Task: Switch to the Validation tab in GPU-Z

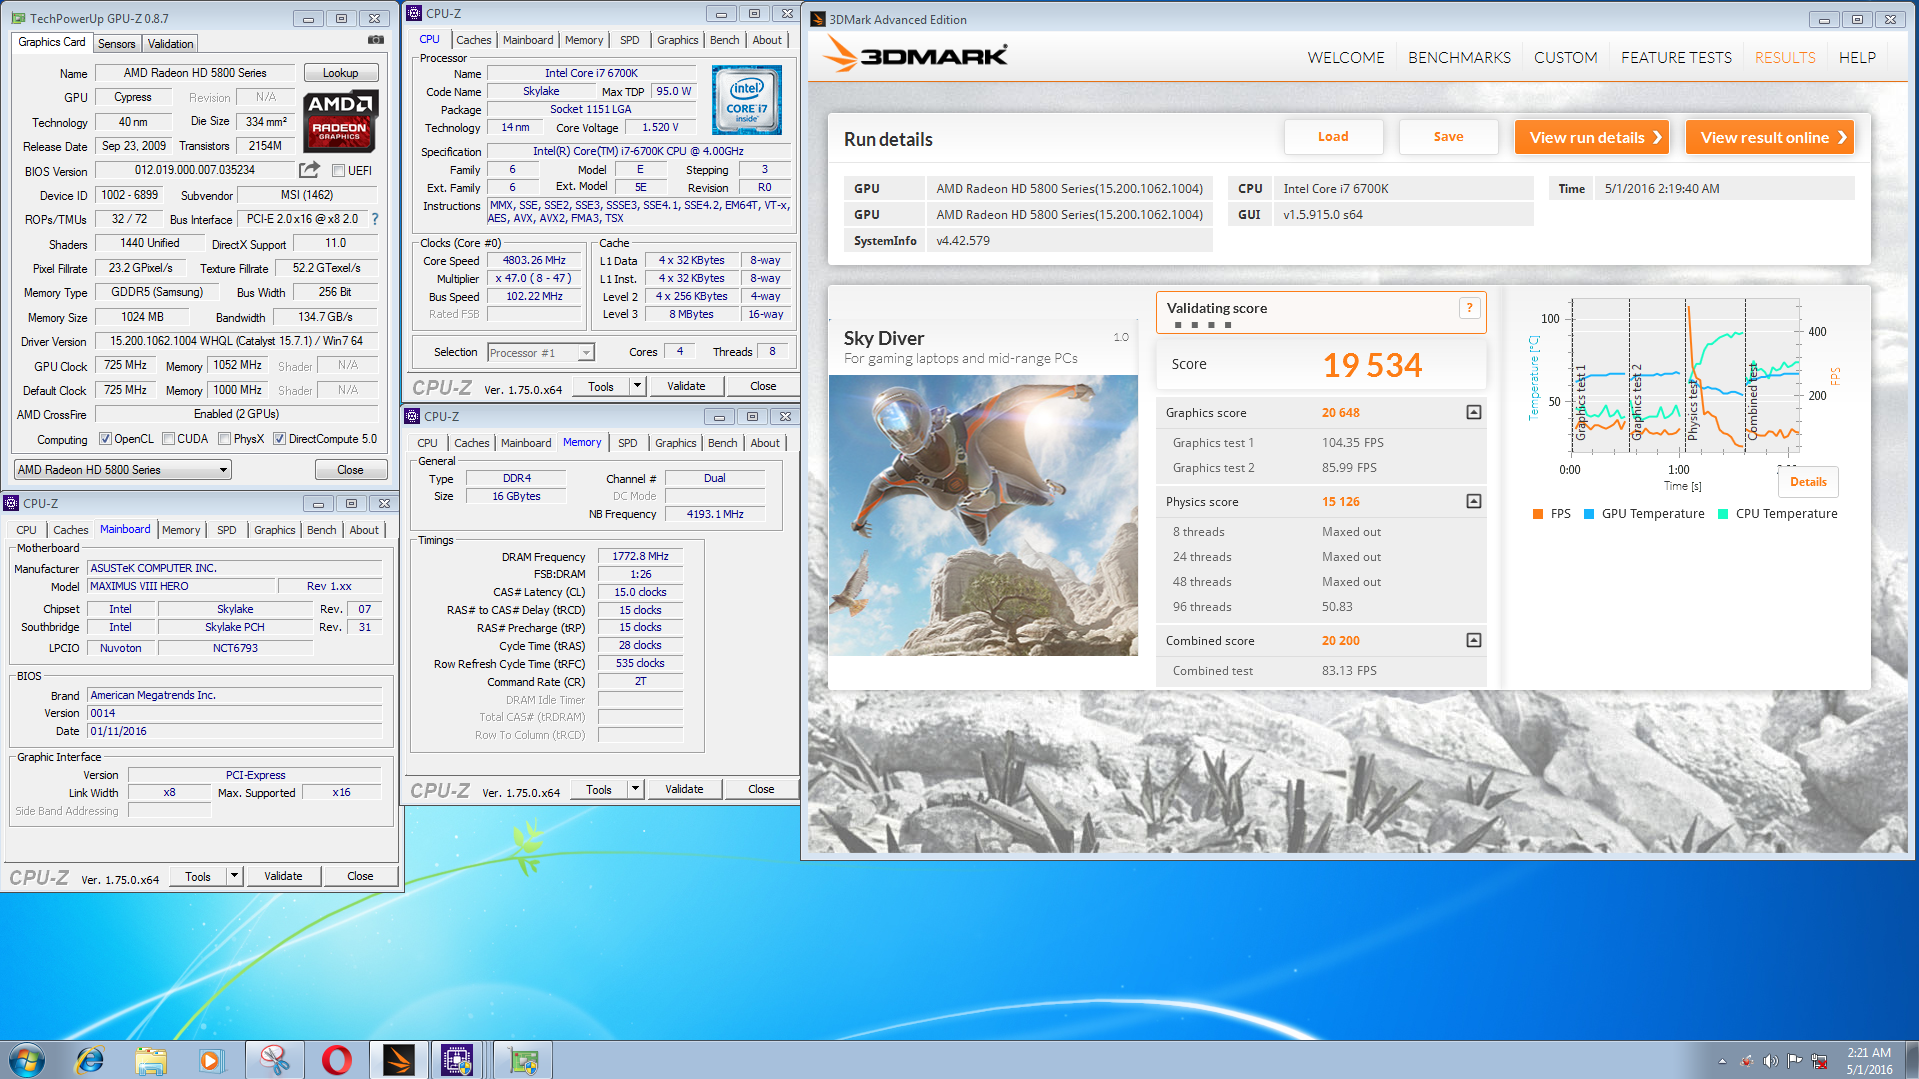Action: (x=170, y=44)
